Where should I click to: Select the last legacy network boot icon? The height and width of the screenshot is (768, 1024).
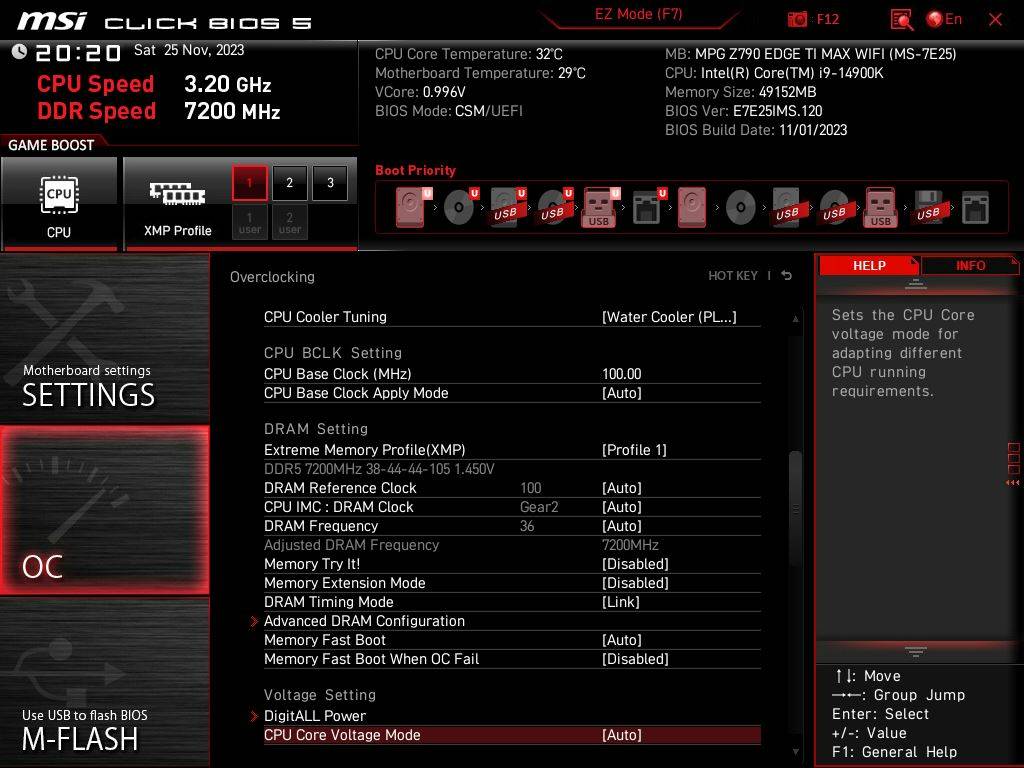point(975,208)
